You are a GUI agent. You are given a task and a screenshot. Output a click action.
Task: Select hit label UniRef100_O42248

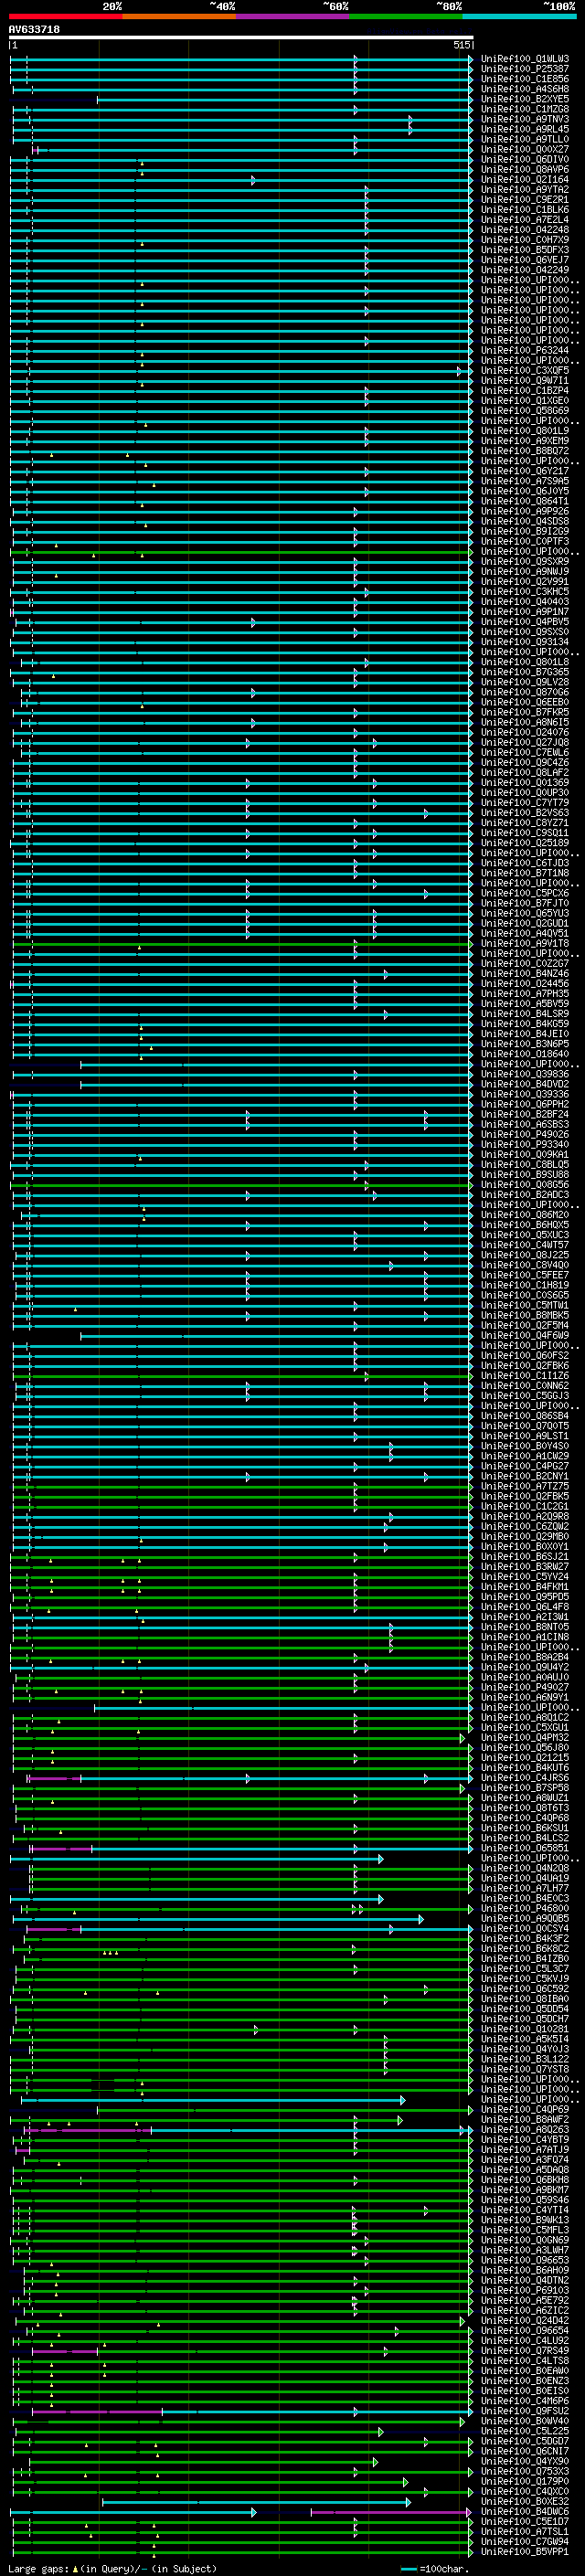[x=525, y=230]
